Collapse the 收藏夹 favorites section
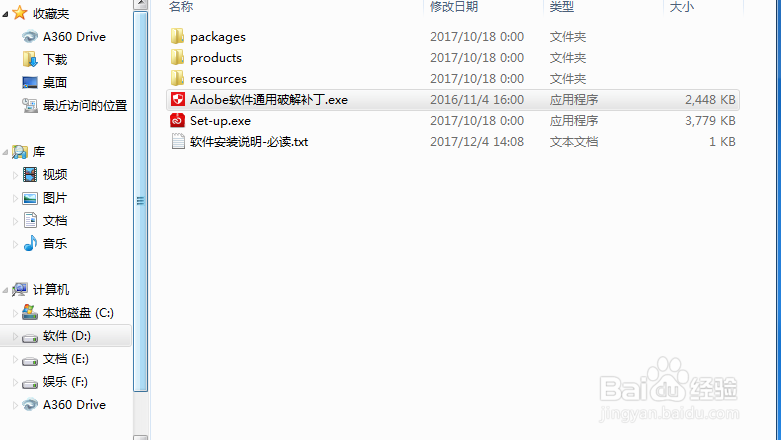The image size is (781, 440). coord(5,14)
